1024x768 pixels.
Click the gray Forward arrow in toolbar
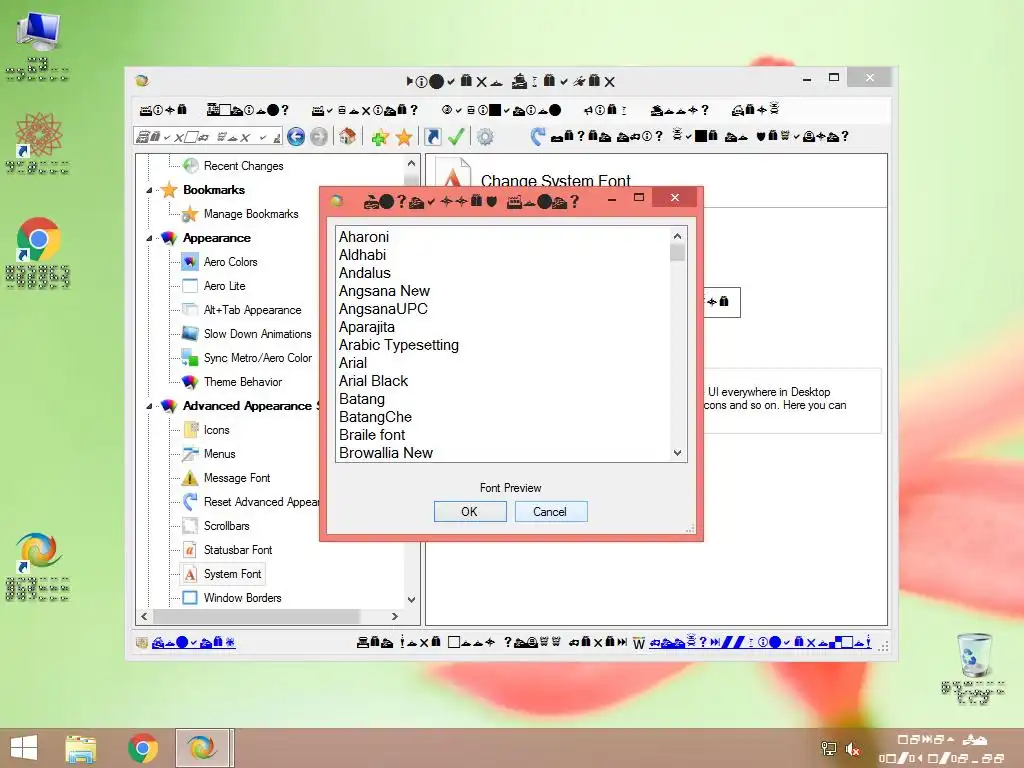[x=319, y=136]
